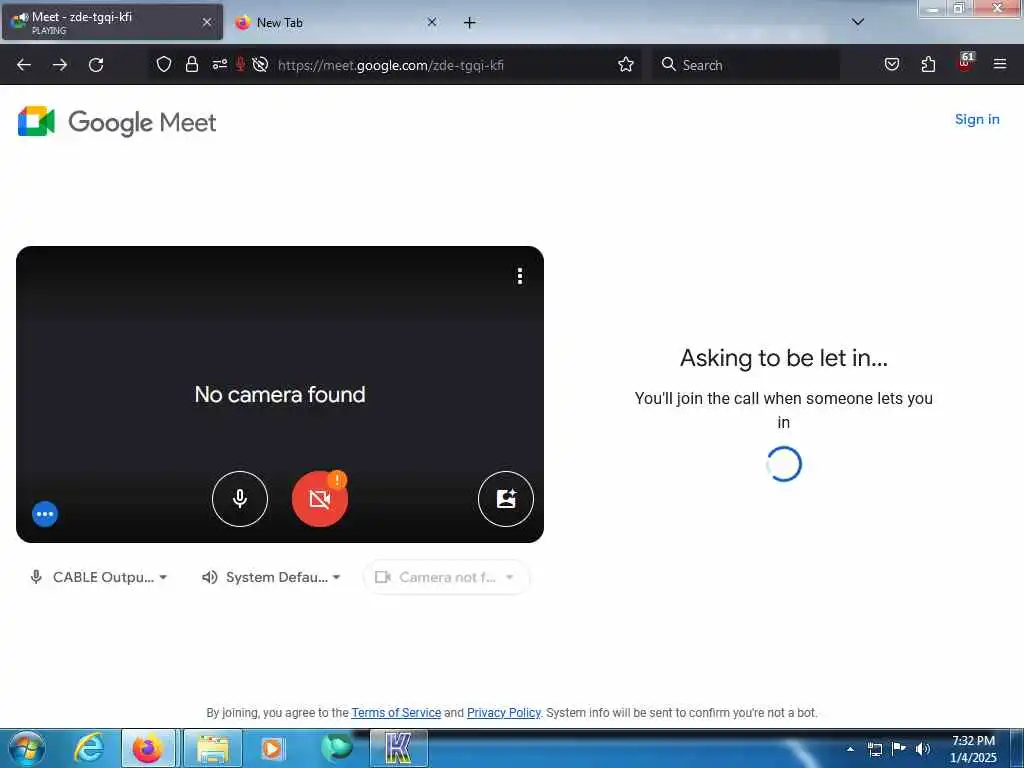Open Windows Media Player from the taskbar
This screenshot has width=1024, height=768.
click(x=272, y=748)
